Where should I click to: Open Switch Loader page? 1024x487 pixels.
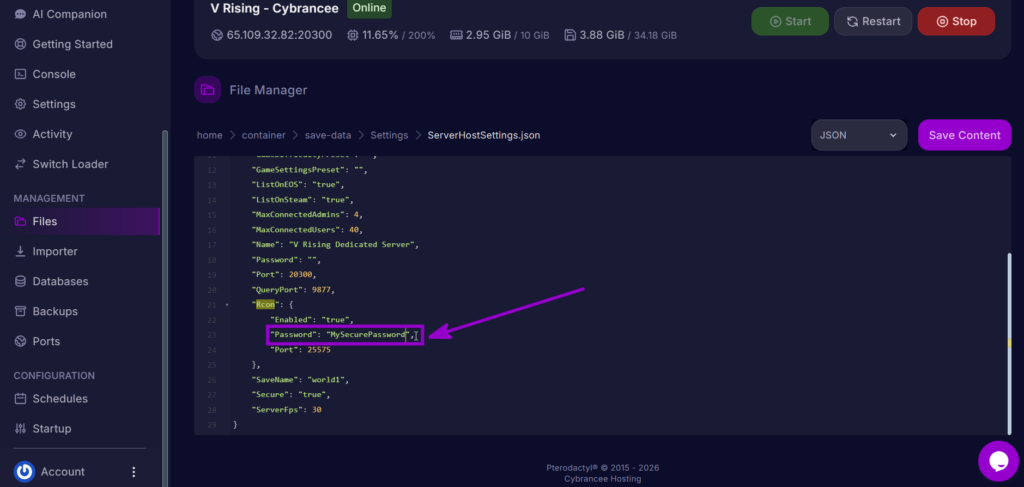tap(61, 165)
